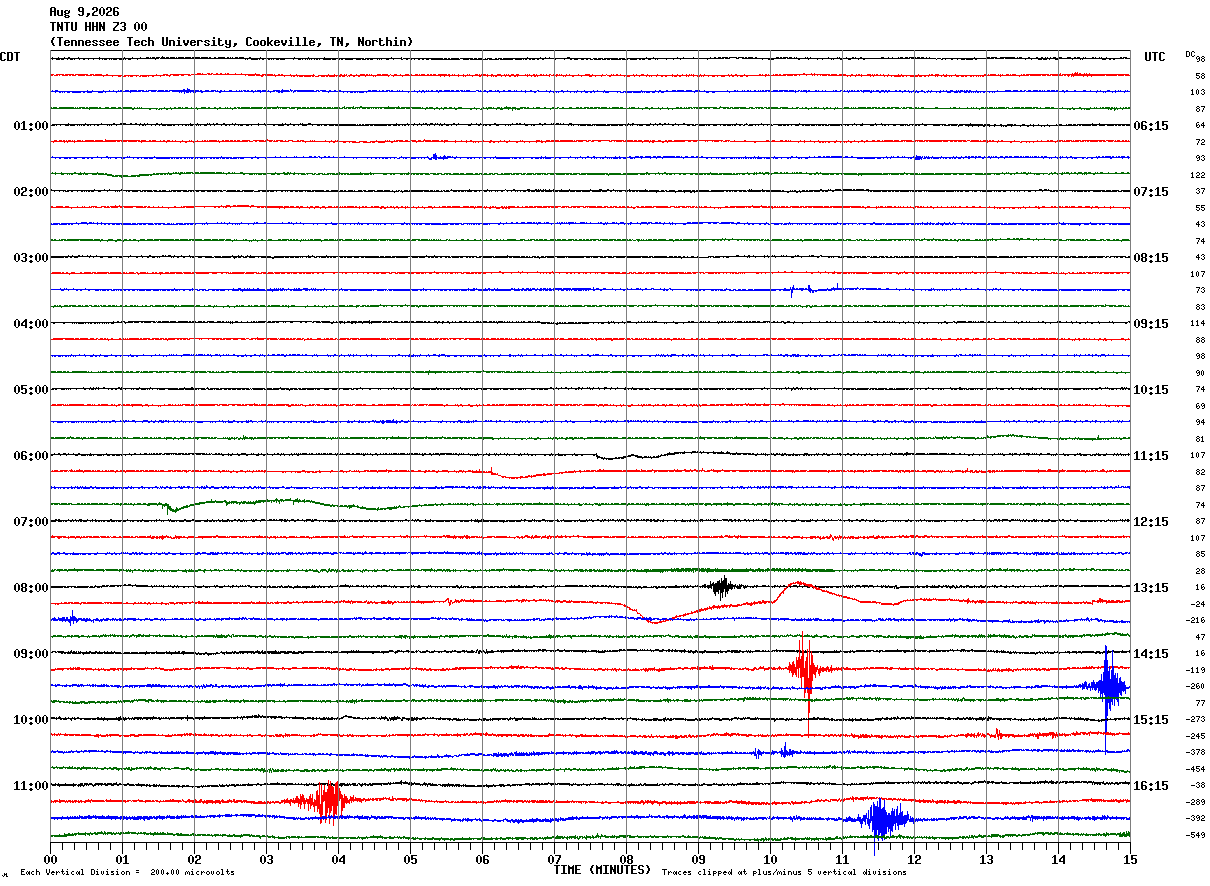
Task: Click the 16:15 UTC time label
Action: [1151, 786]
